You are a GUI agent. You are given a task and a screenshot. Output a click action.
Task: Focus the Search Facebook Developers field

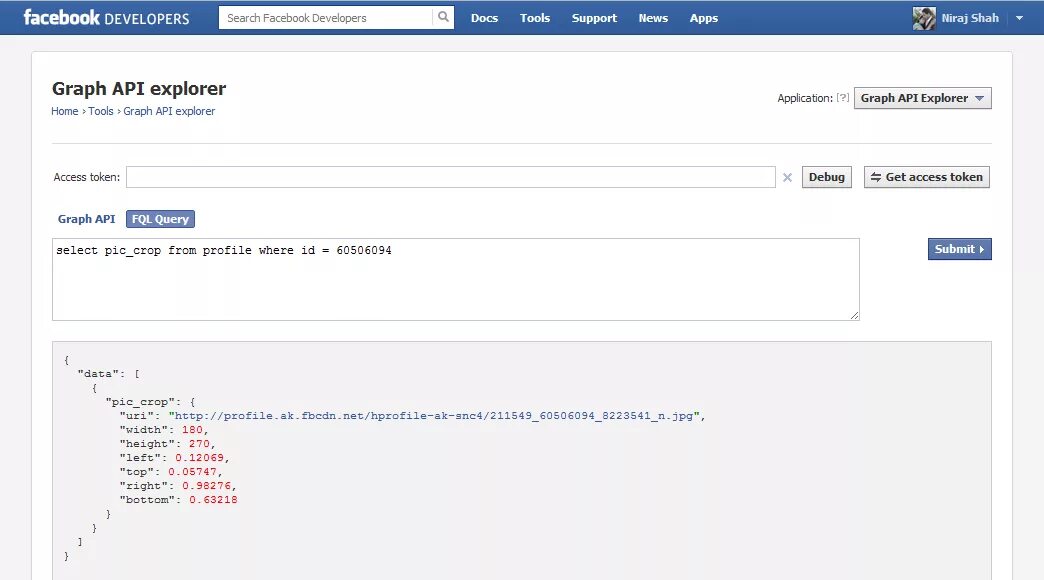(x=326, y=18)
